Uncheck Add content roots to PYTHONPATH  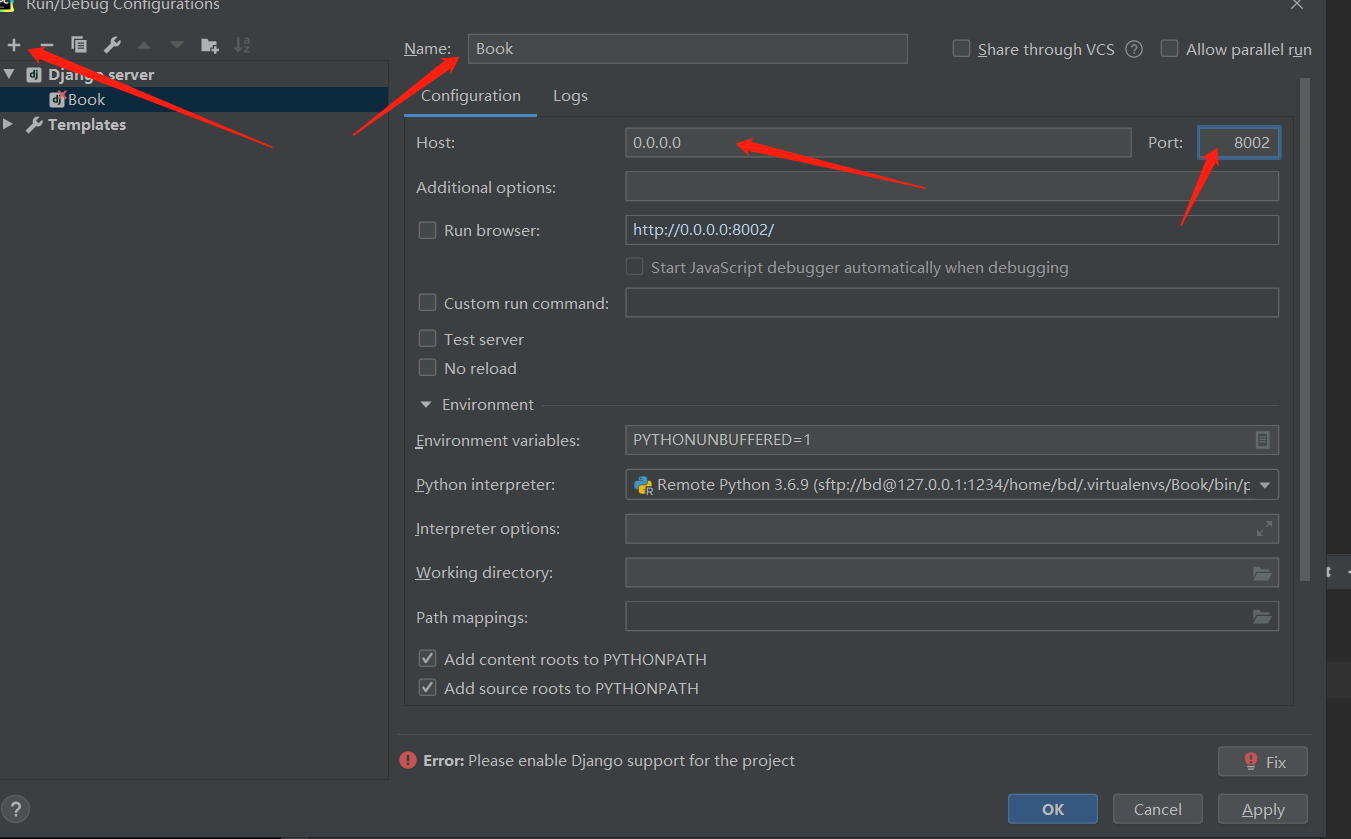coord(427,658)
